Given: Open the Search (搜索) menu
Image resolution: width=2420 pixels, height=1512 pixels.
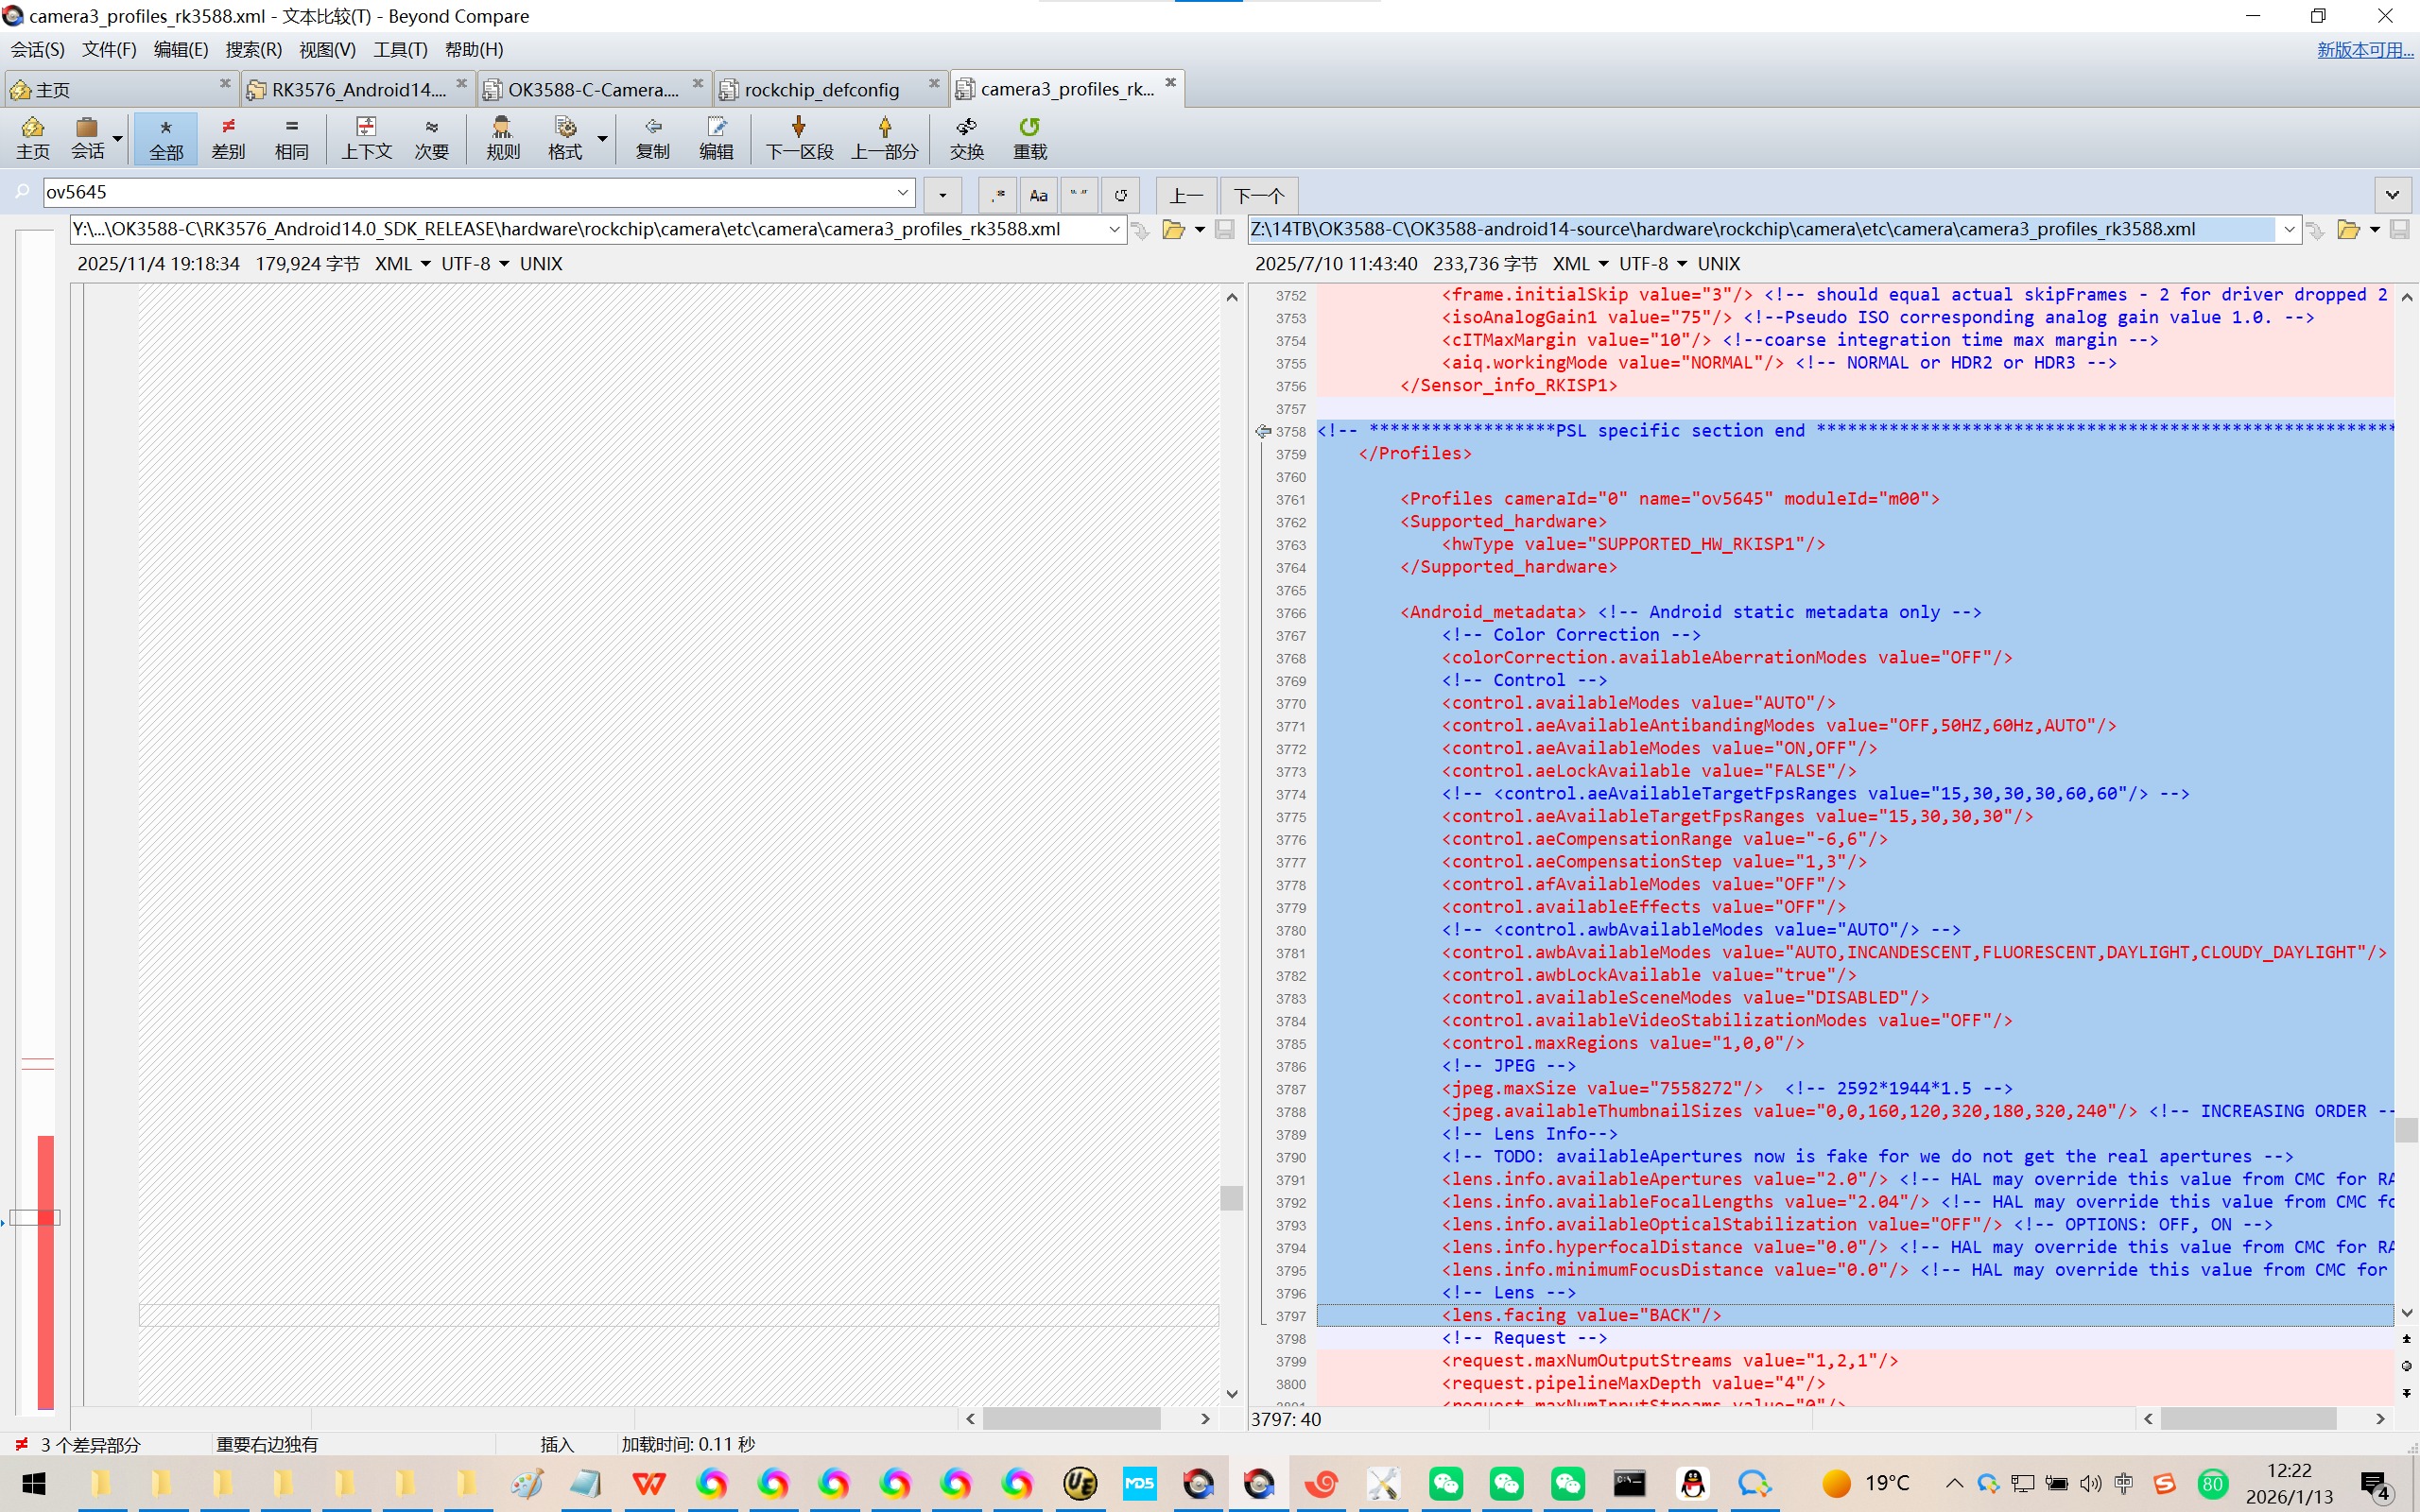Looking at the screenshot, I should [x=253, y=49].
